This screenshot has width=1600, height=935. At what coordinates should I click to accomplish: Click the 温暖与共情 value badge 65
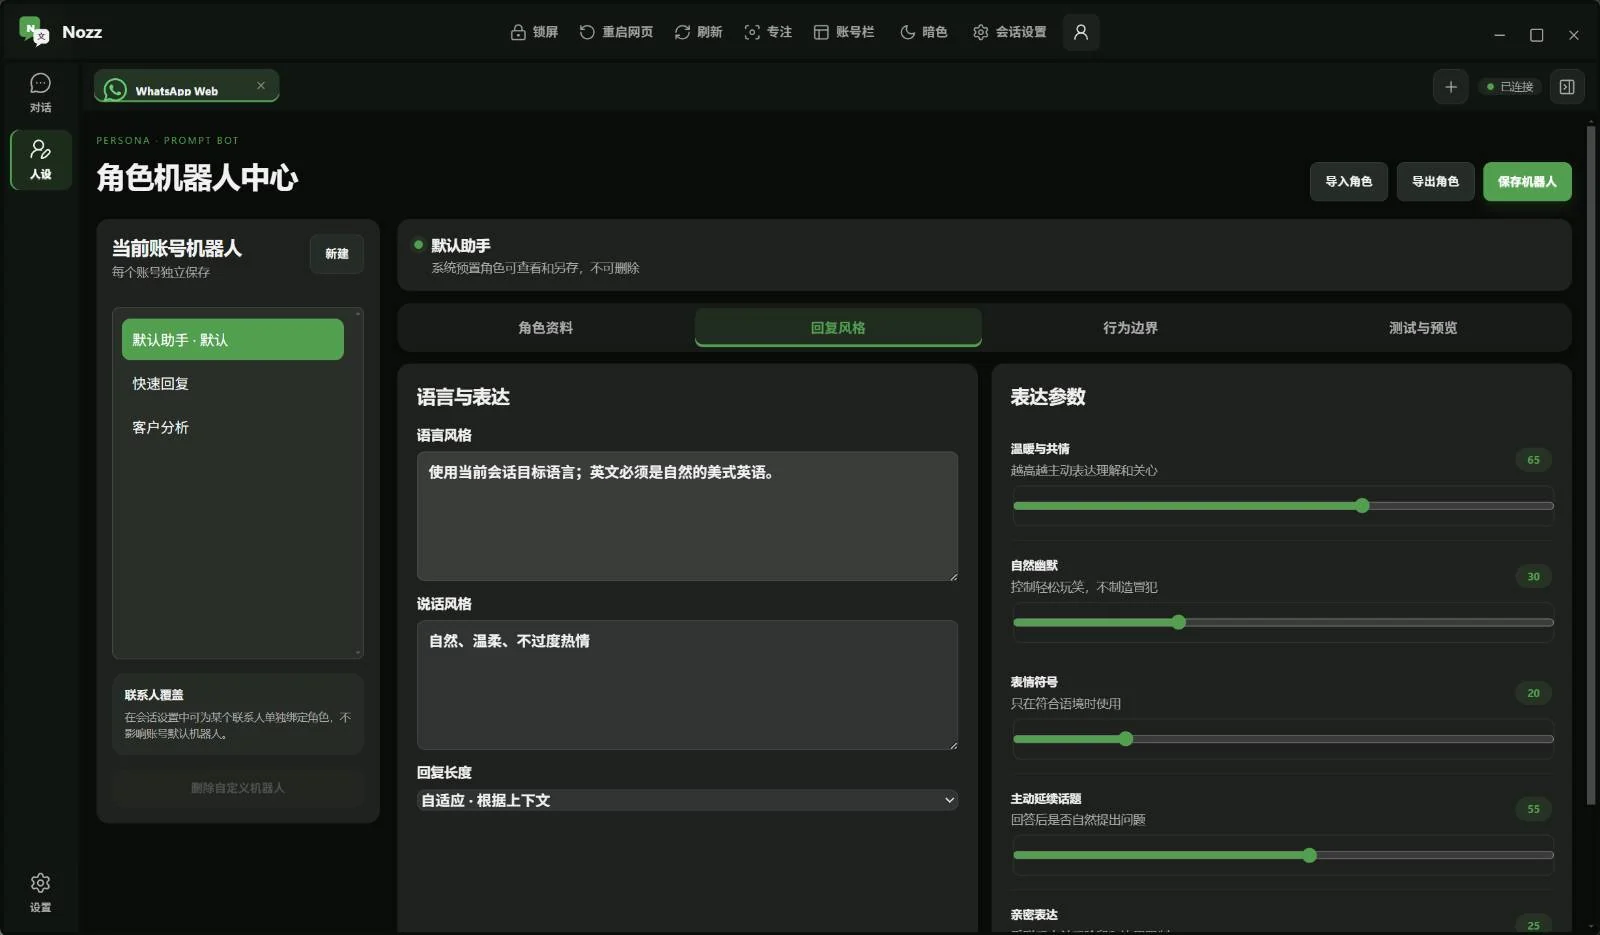(1533, 460)
